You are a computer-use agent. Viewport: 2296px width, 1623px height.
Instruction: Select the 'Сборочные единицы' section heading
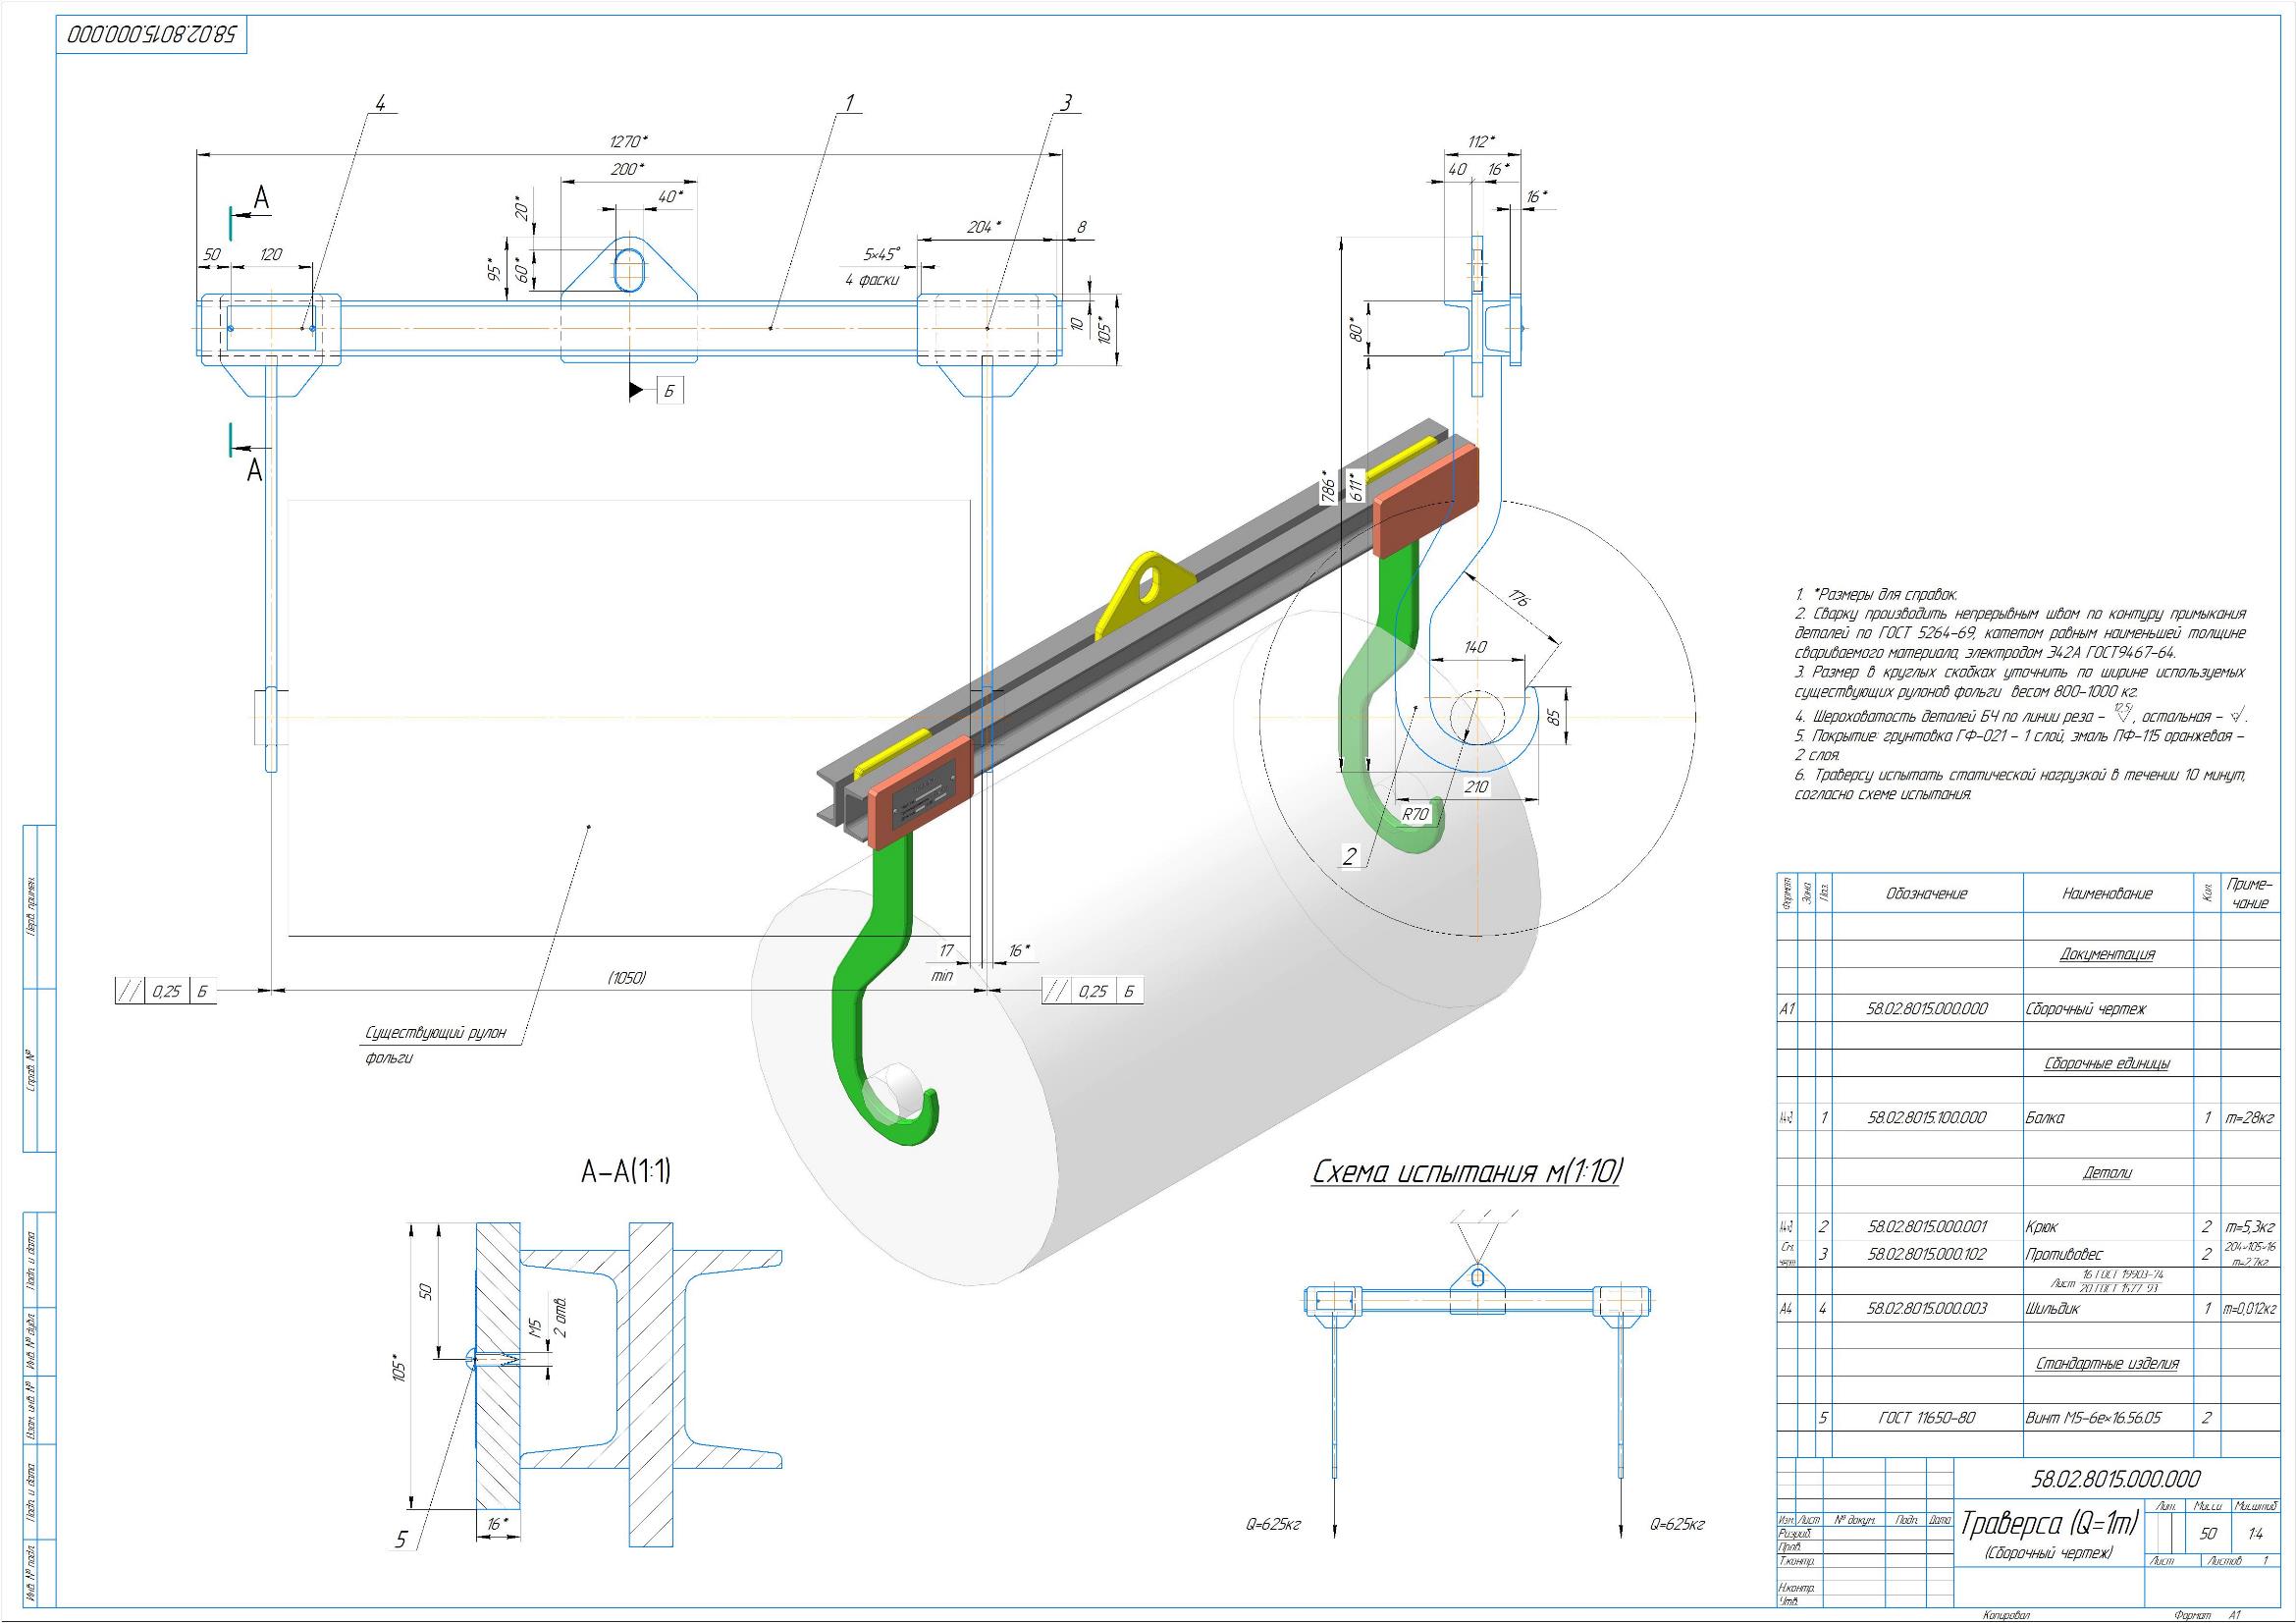click(2107, 1064)
